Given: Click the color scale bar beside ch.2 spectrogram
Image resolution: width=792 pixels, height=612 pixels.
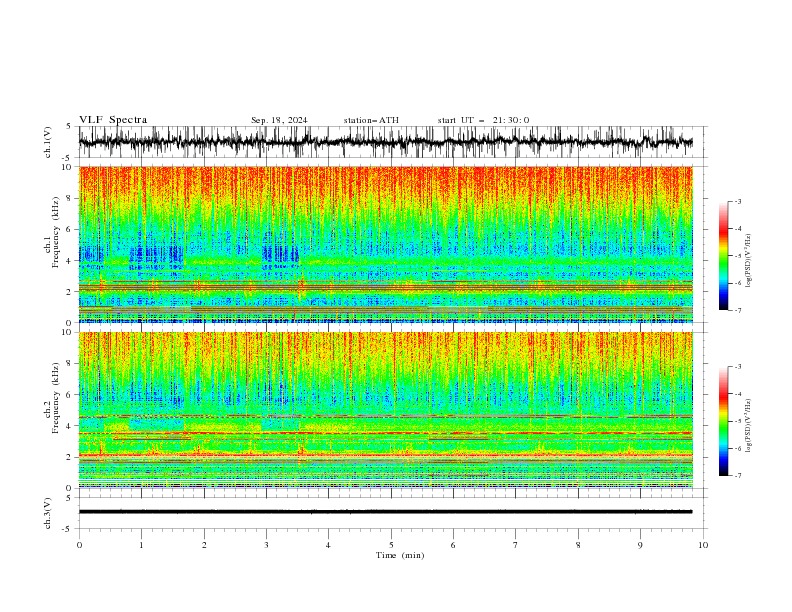Looking at the screenshot, I should [x=723, y=421].
